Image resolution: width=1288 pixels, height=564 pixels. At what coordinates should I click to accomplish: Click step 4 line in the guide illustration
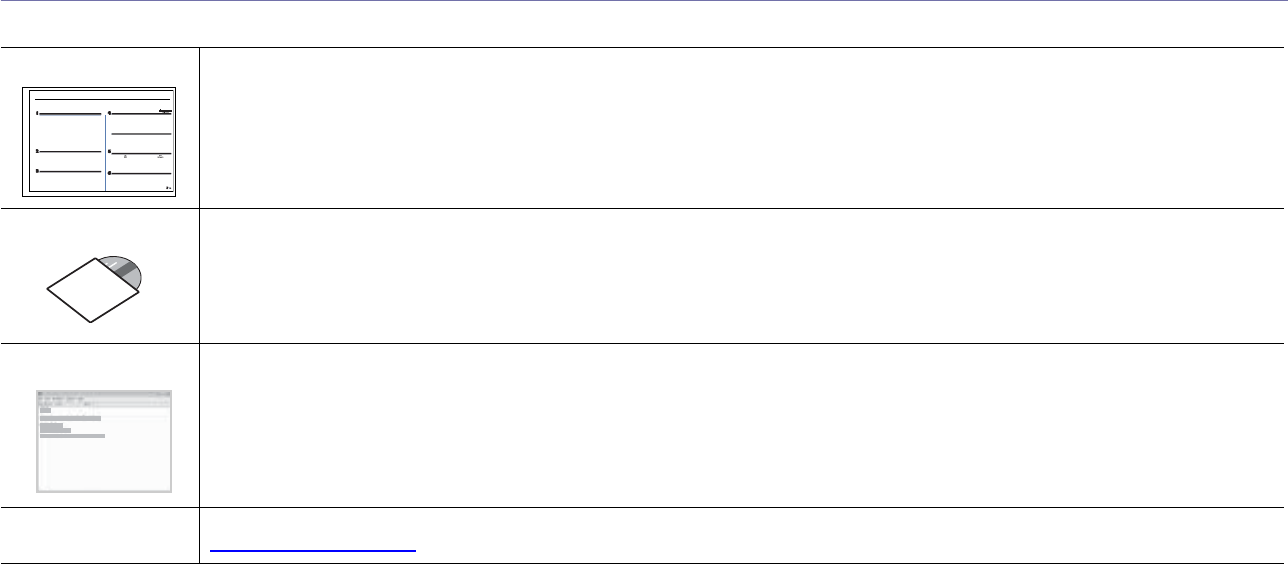(141, 116)
